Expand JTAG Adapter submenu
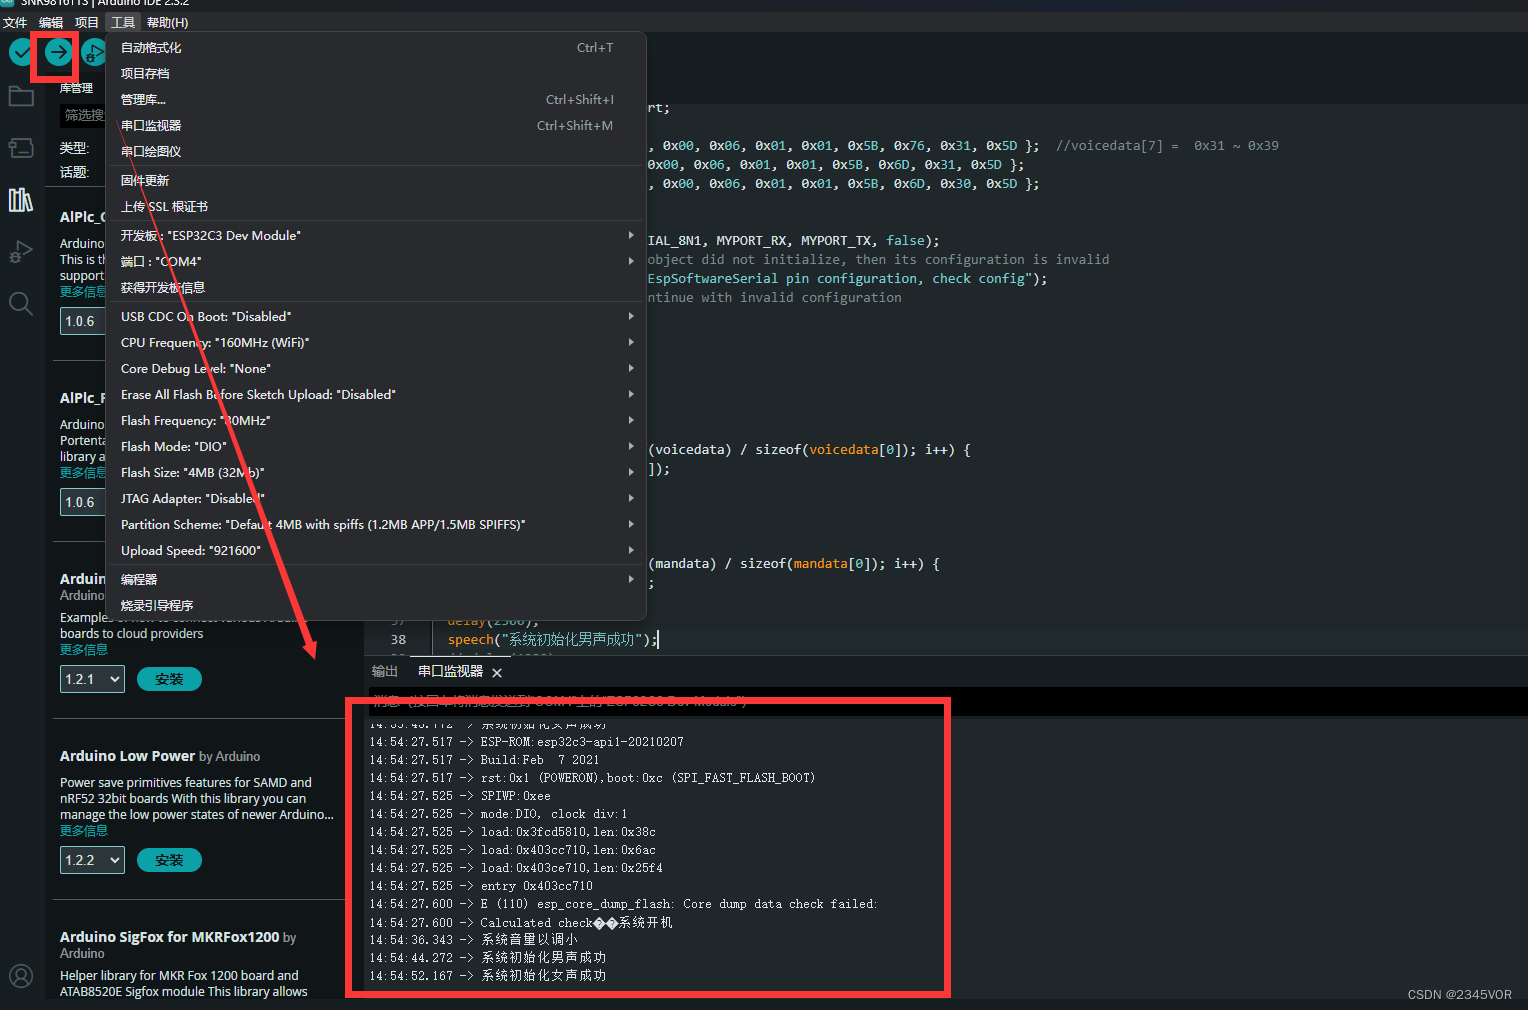The height and width of the screenshot is (1010, 1528). coord(376,499)
